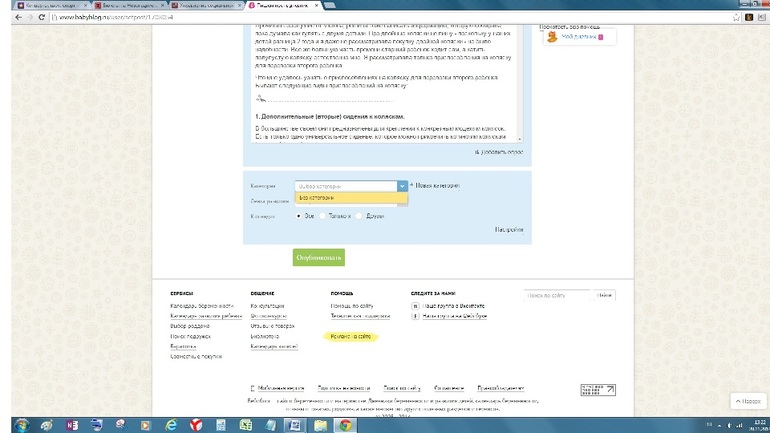This screenshot has height=433, width=770.
Task: Switch to Chrome in the taskbar
Action: tap(346, 425)
